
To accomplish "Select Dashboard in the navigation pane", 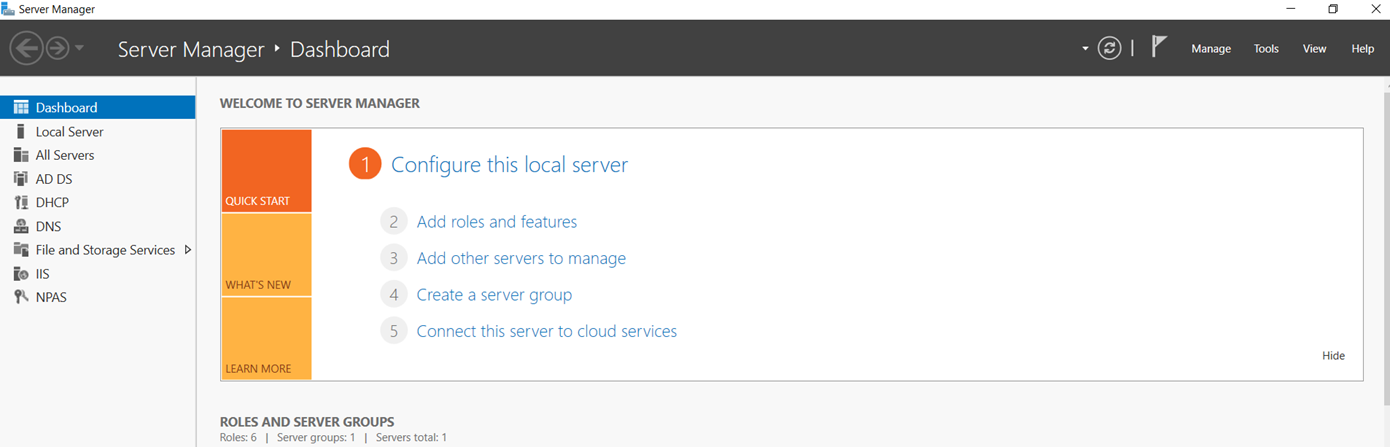I will pos(98,107).
